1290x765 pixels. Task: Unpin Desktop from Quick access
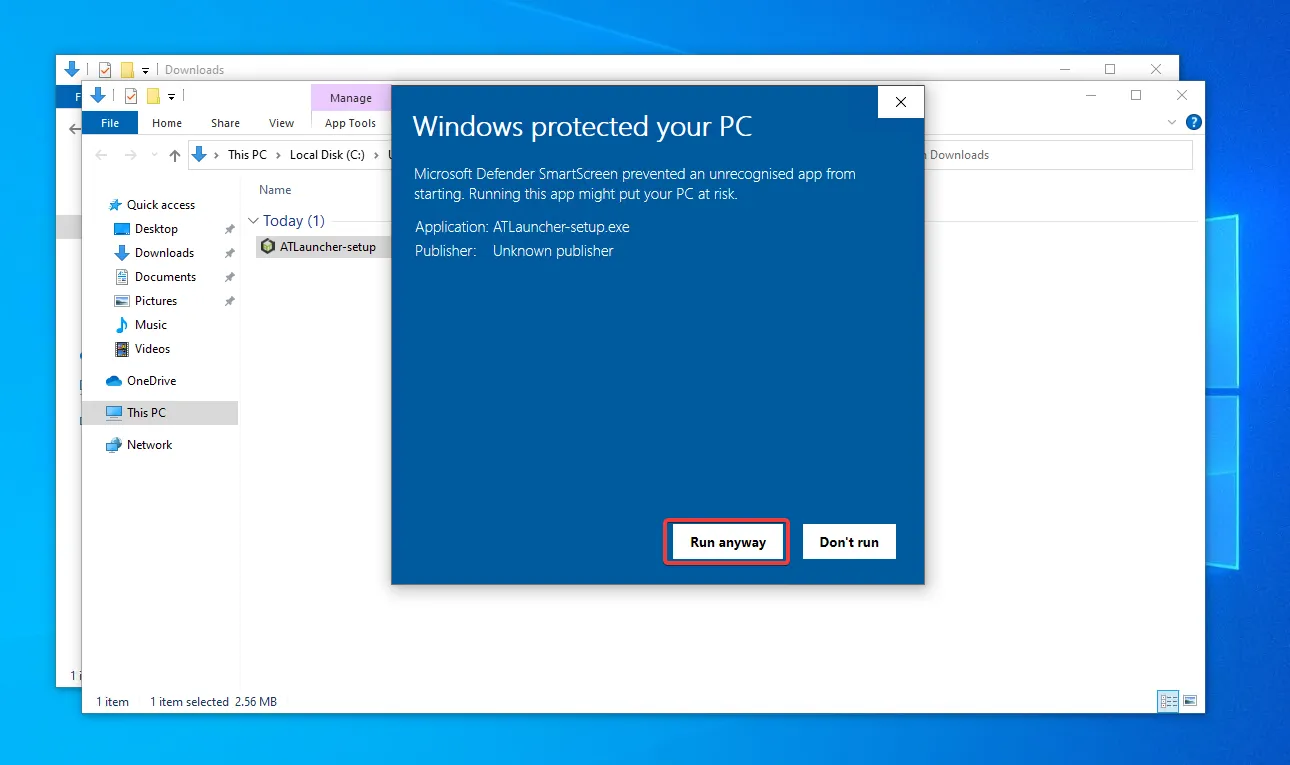tap(228, 228)
